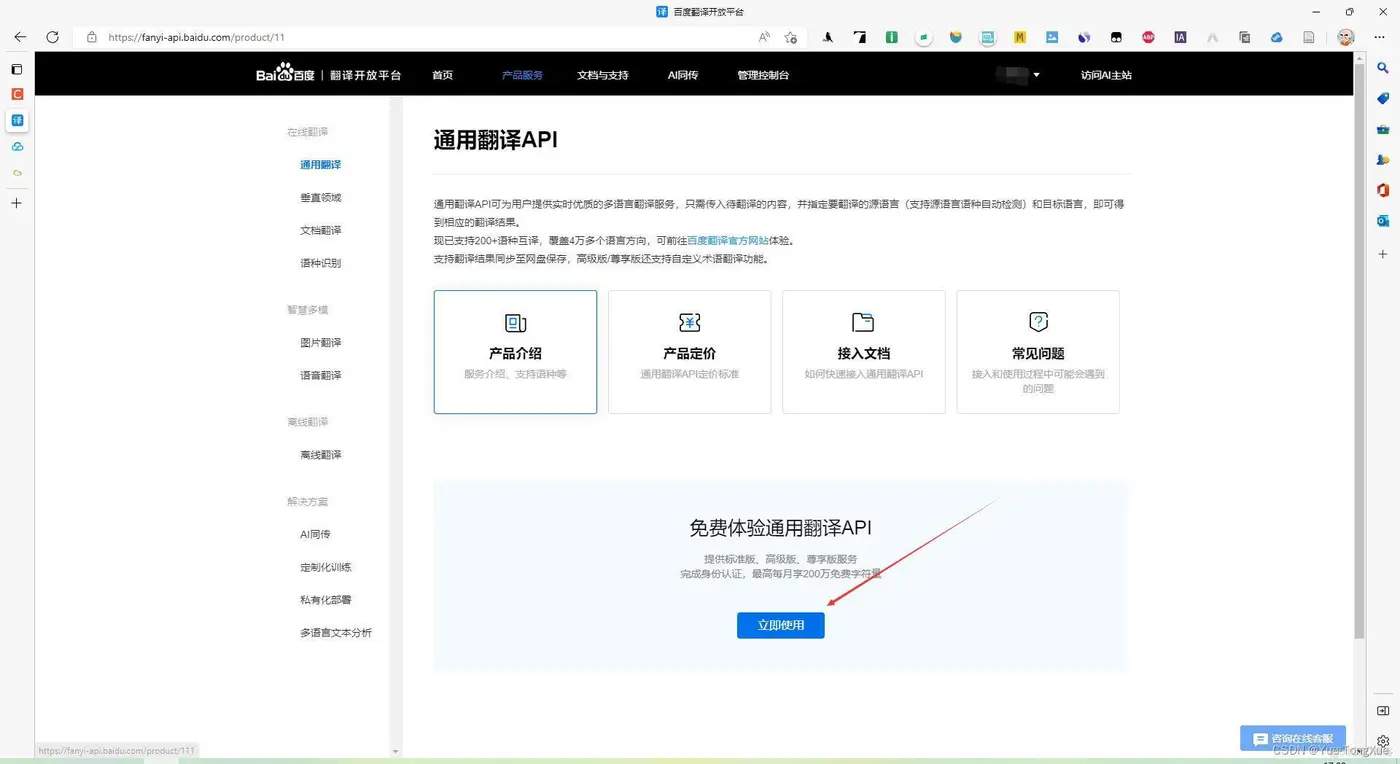1400x764 pixels.
Task: Switch to the orange C vertical tab
Action: tap(17, 94)
